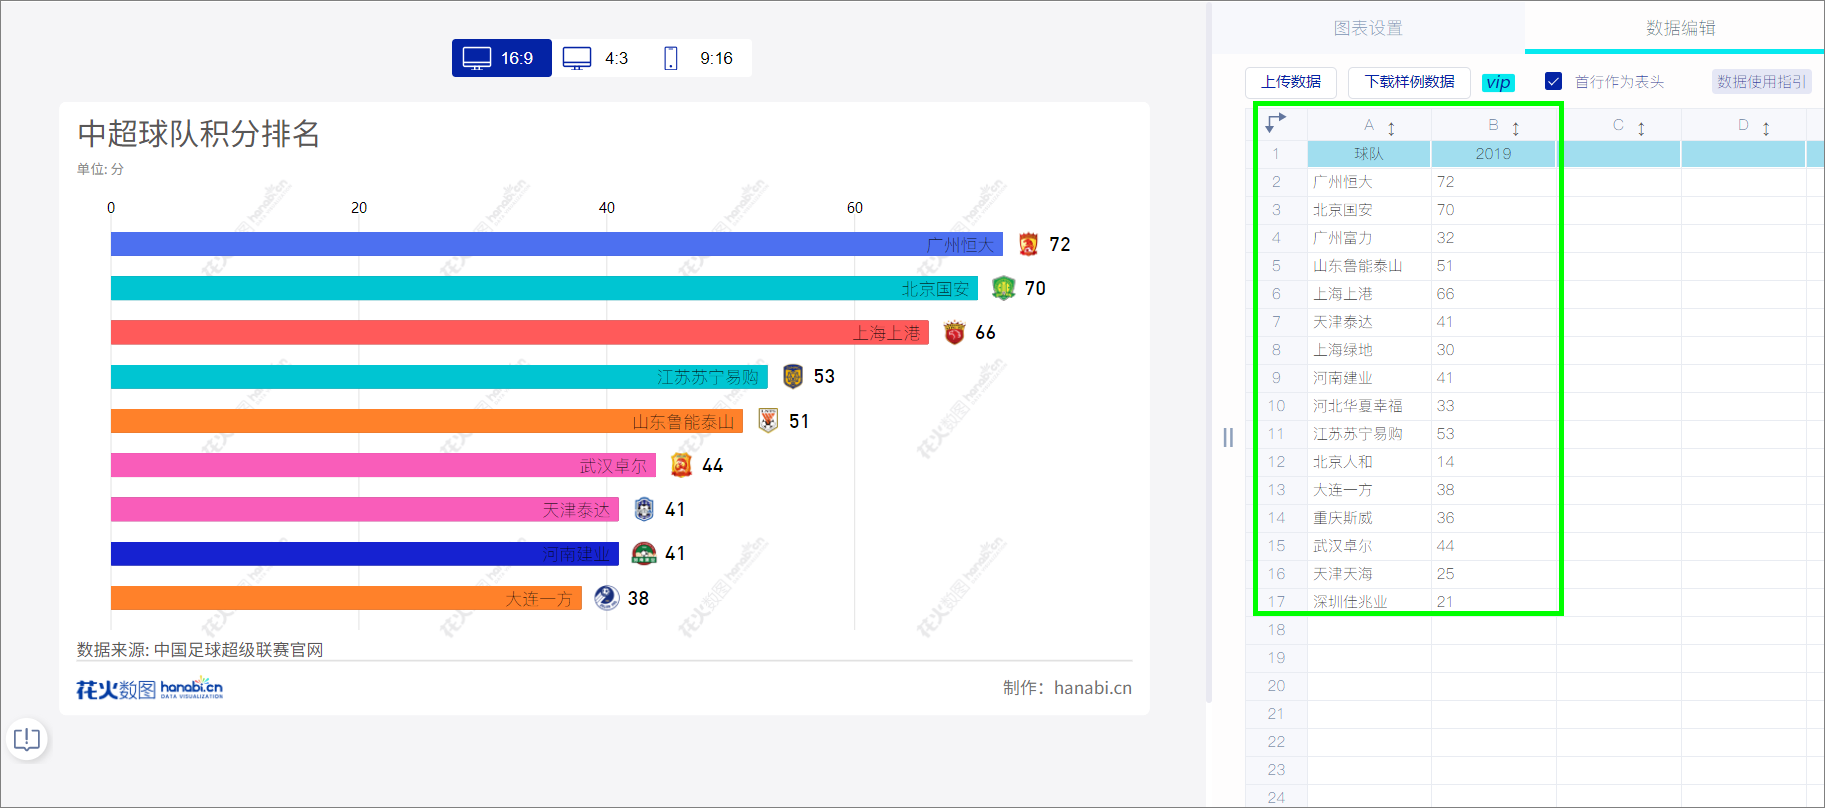
Task: Sort column C using its arrow icon
Action: [x=1641, y=128]
